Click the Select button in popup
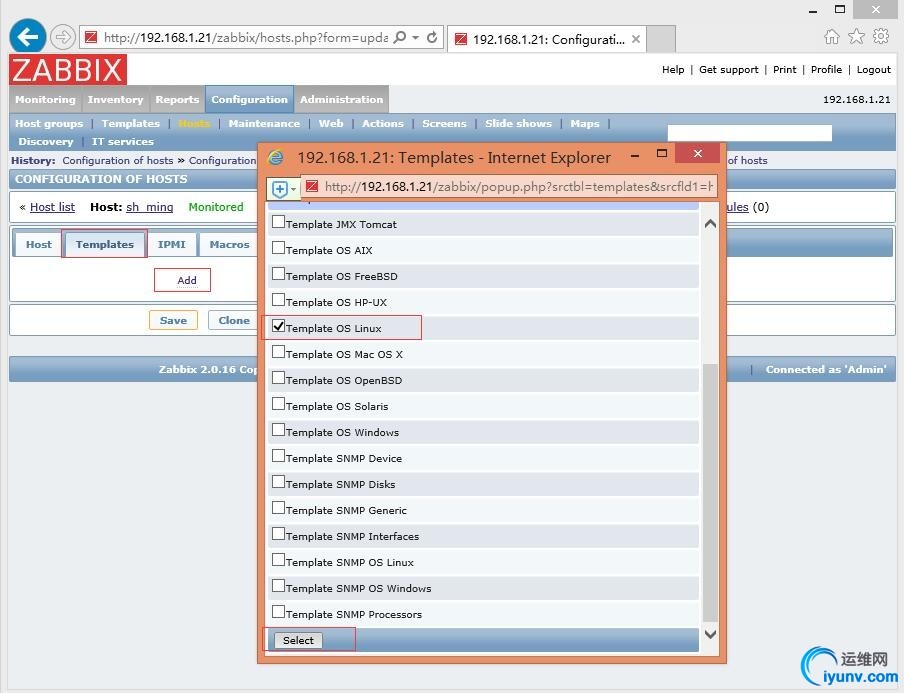 click(x=298, y=641)
